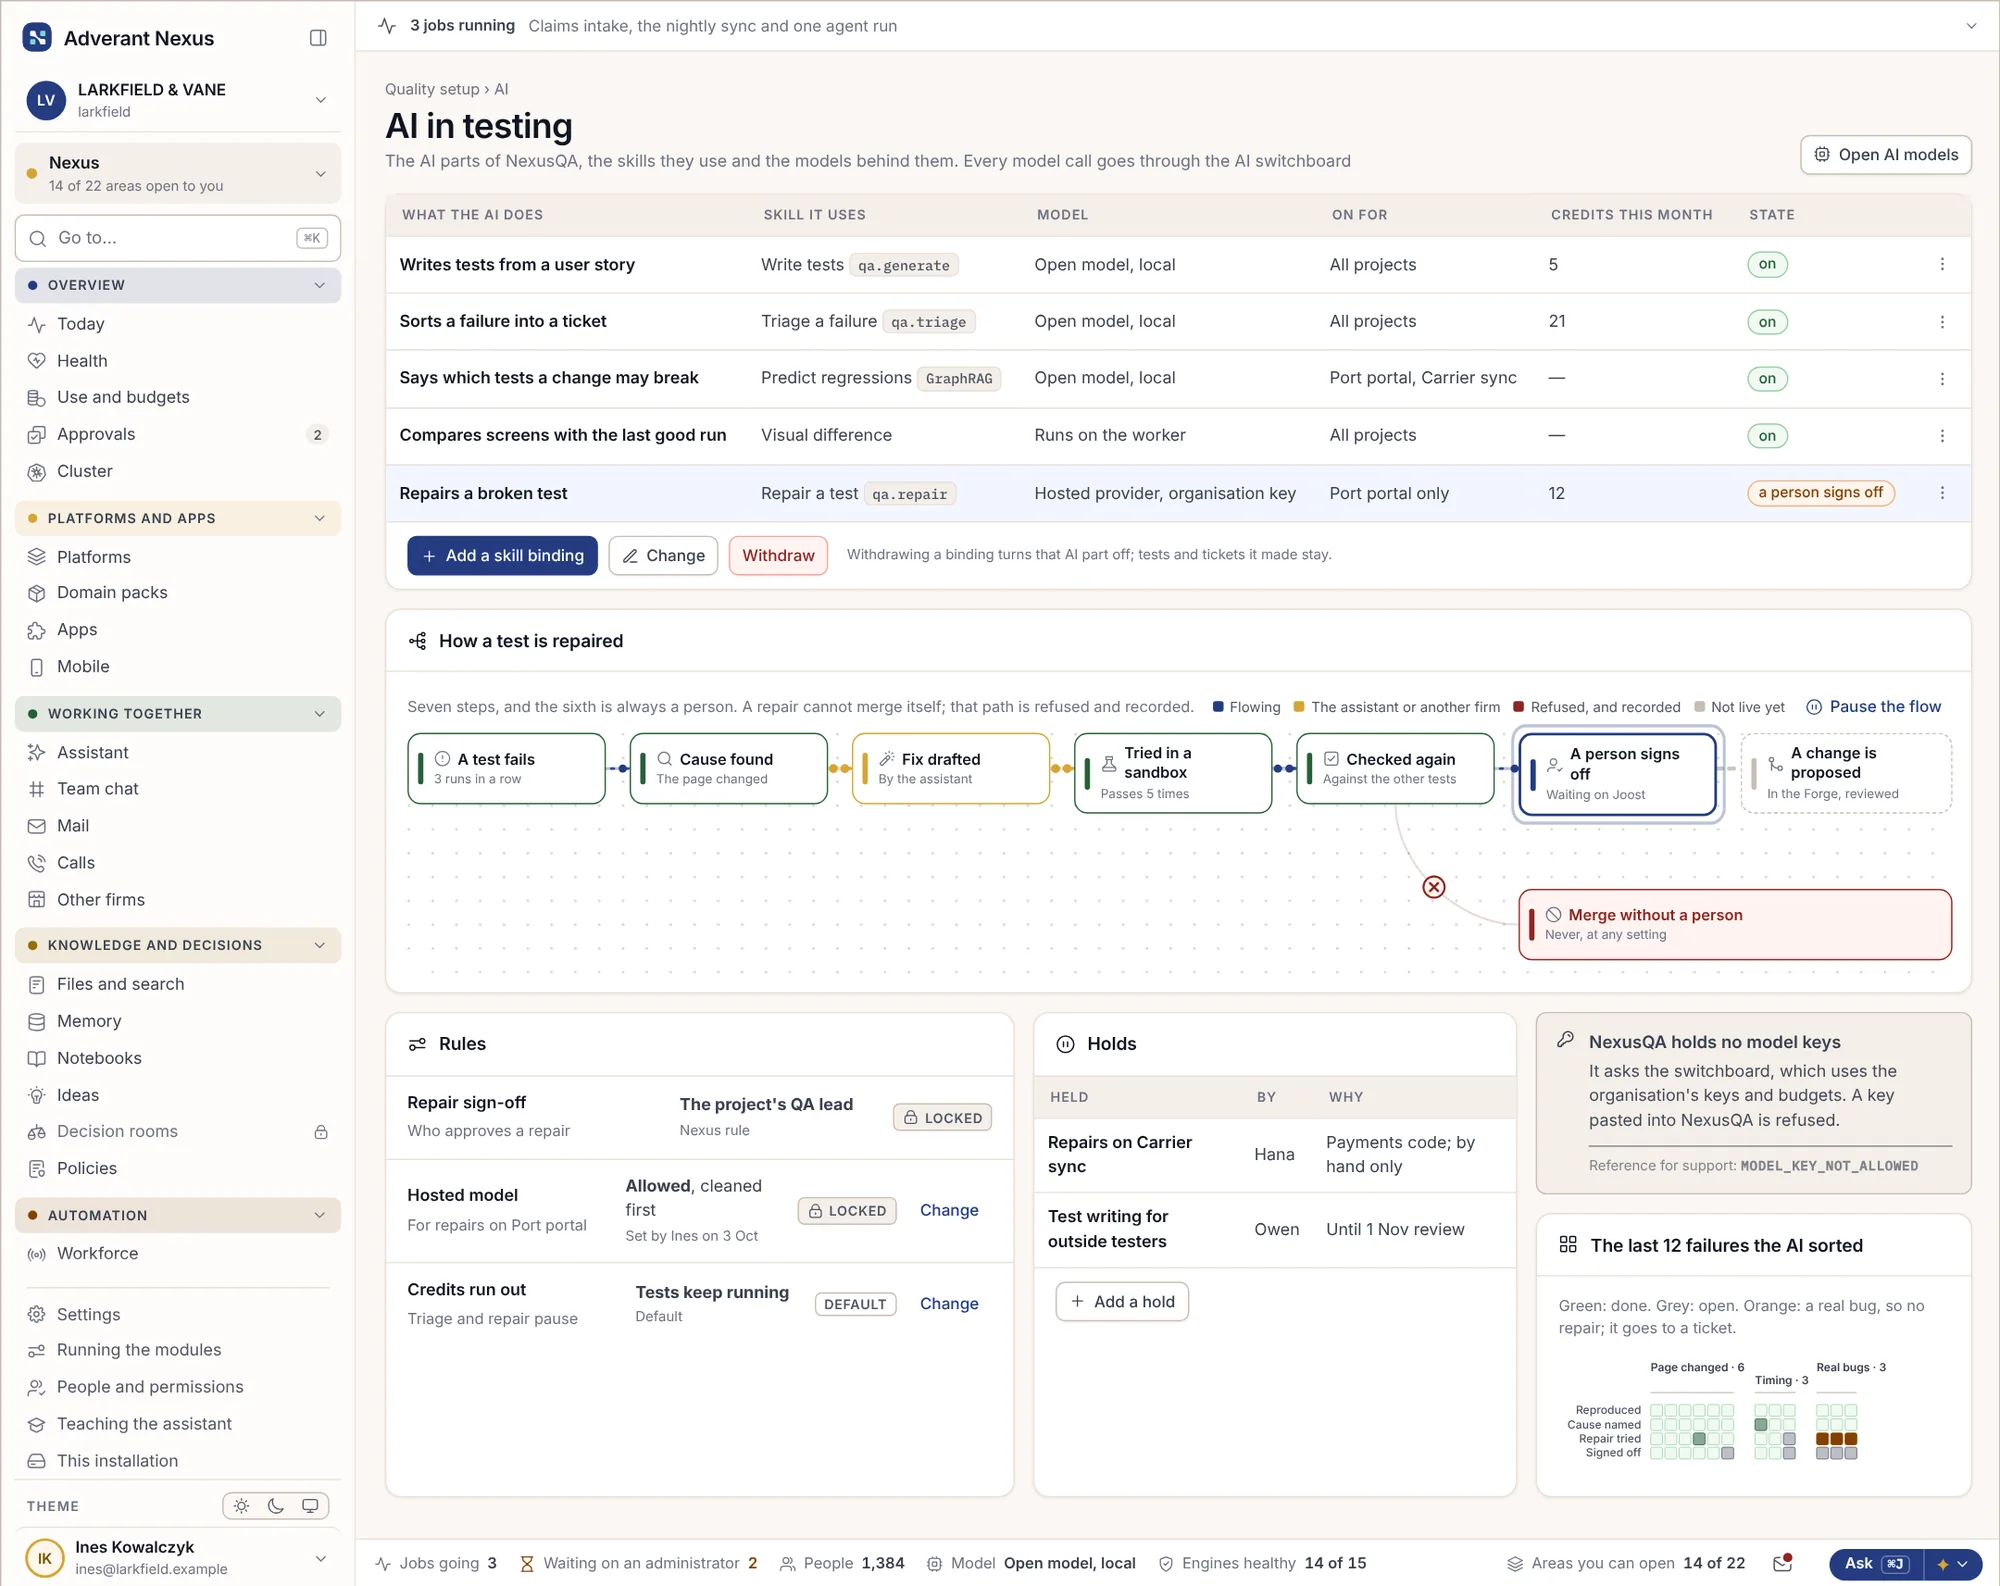This screenshot has height=1586, width=2000.
Task: Toggle the on state for Compares screens row
Action: (1767, 436)
